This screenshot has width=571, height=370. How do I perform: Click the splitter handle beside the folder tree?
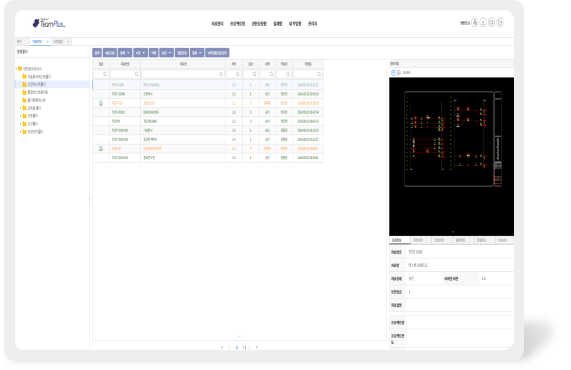tap(90, 200)
